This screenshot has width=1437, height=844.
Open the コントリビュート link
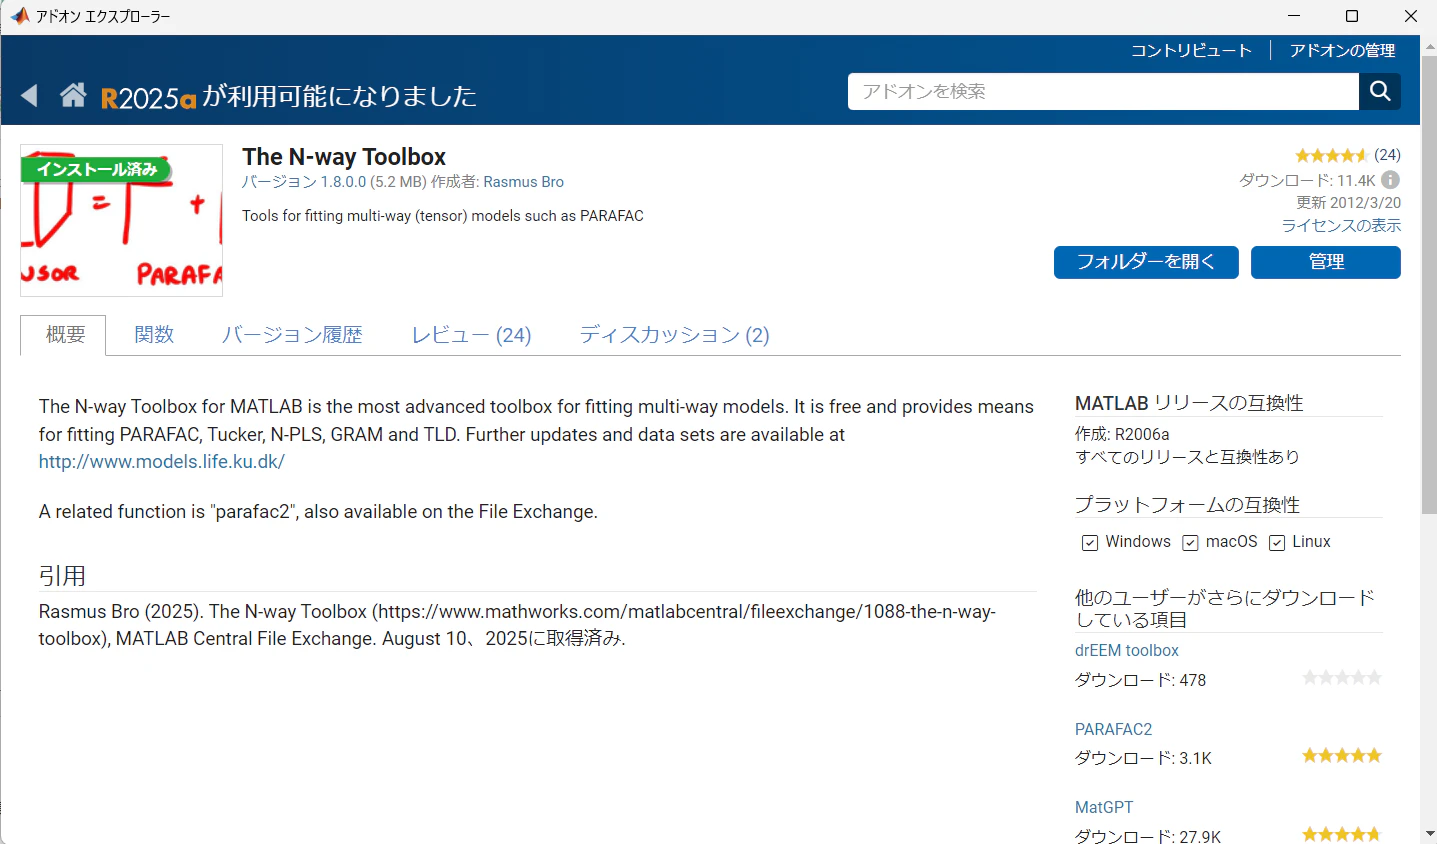pyautogui.click(x=1191, y=50)
